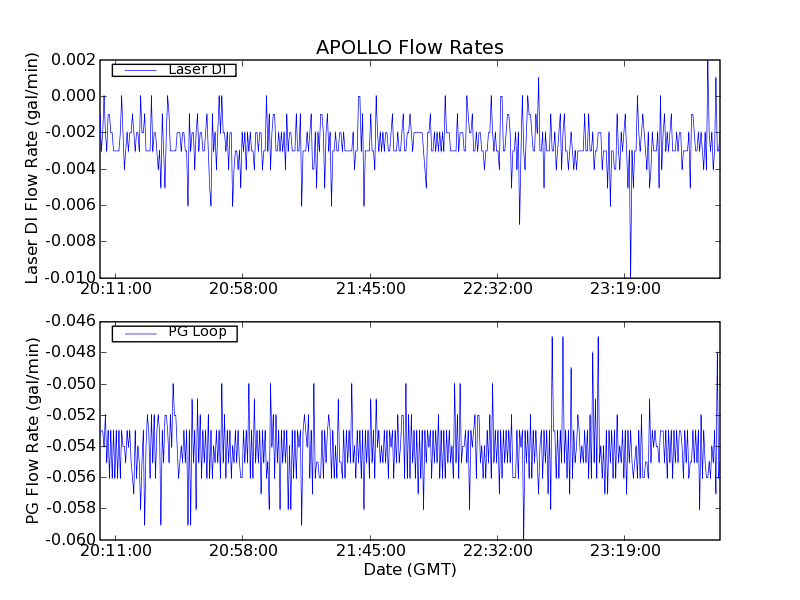This screenshot has height=600, width=800.
Task: Click the "Laser DI Flow Rate (gal/min)" axis label
Action: 32,168
